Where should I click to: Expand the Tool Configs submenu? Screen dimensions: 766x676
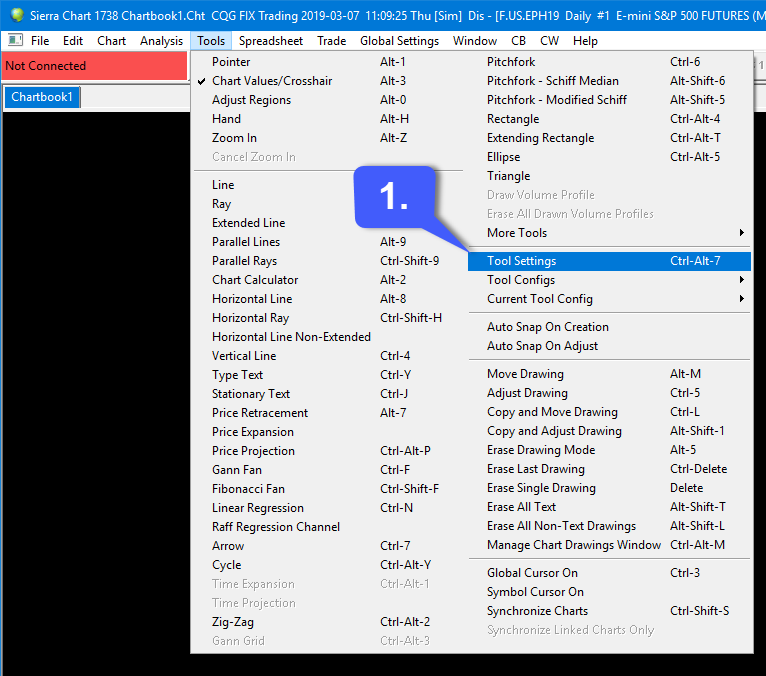tap(609, 280)
